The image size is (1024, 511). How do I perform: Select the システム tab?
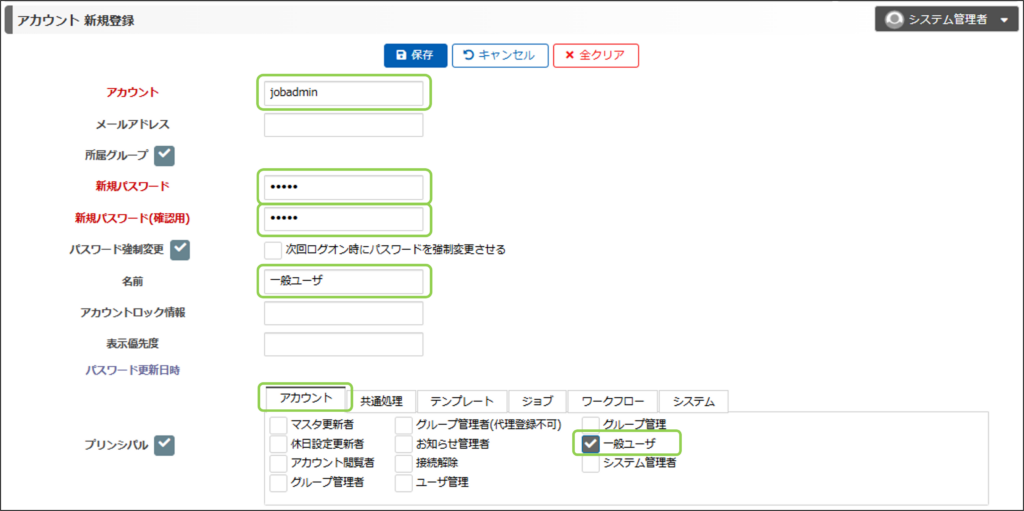click(x=693, y=401)
